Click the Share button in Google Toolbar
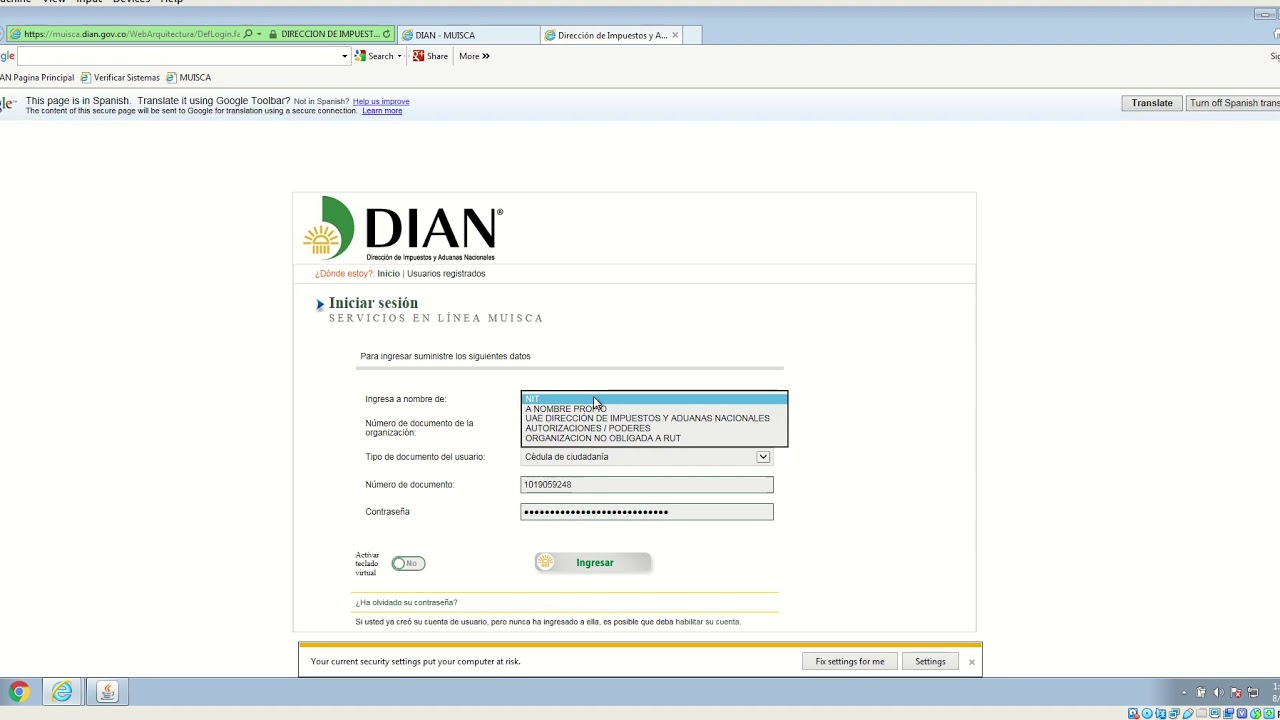This screenshot has width=1280, height=720. [431, 56]
